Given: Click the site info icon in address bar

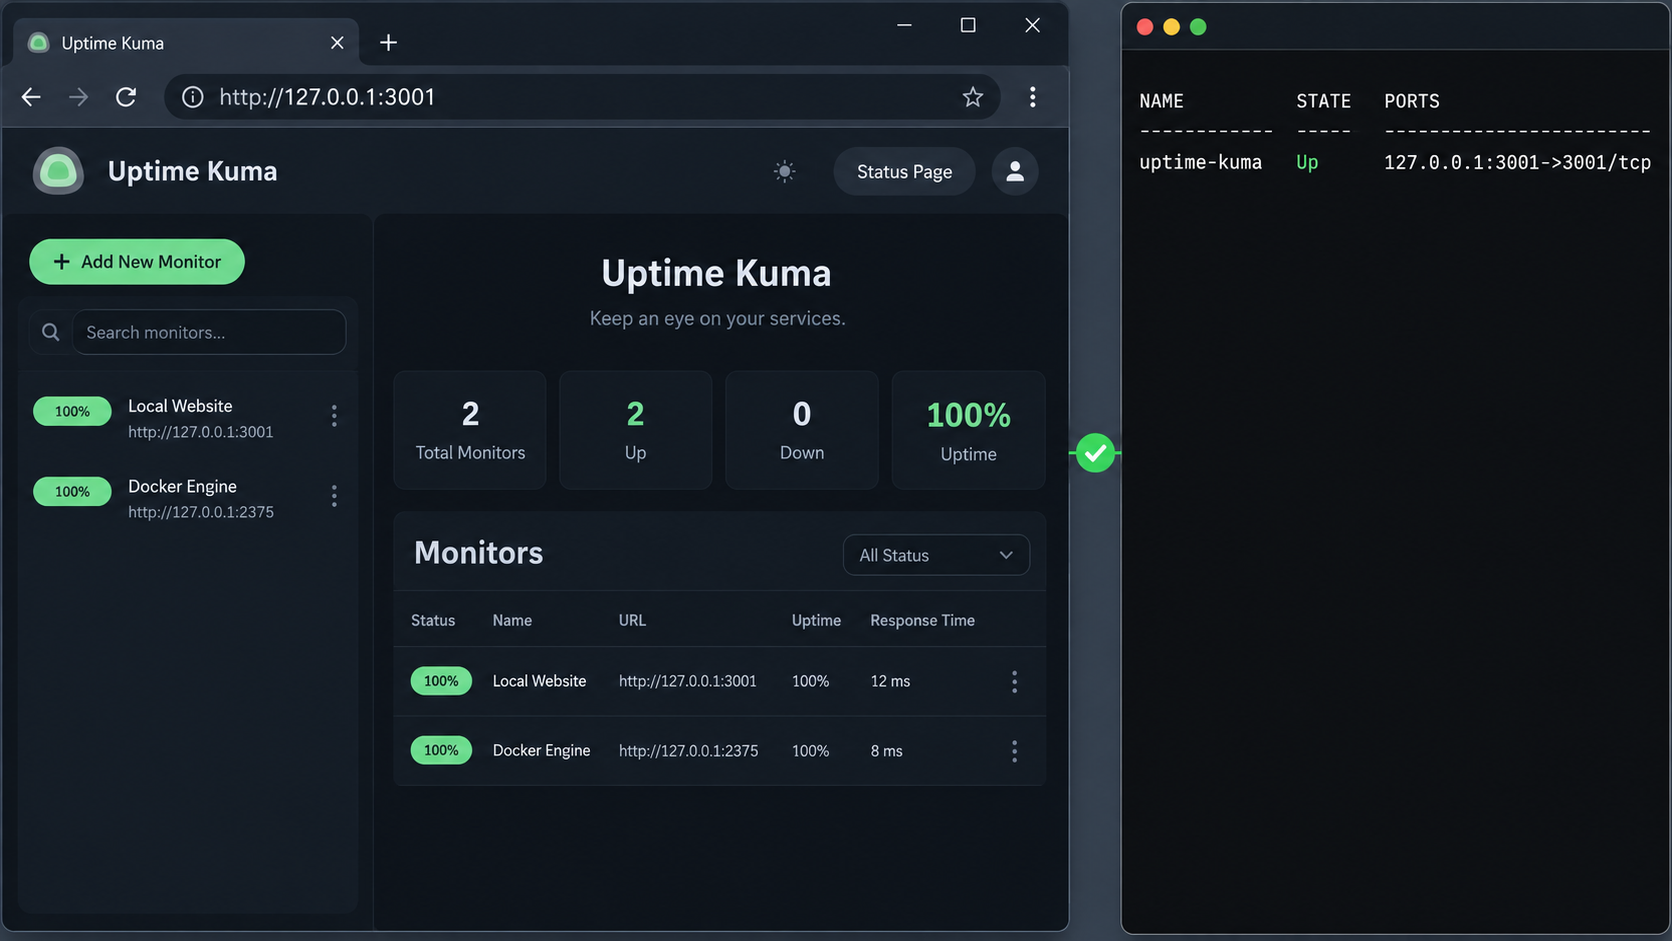Looking at the screenshot, I should (192, 97).
